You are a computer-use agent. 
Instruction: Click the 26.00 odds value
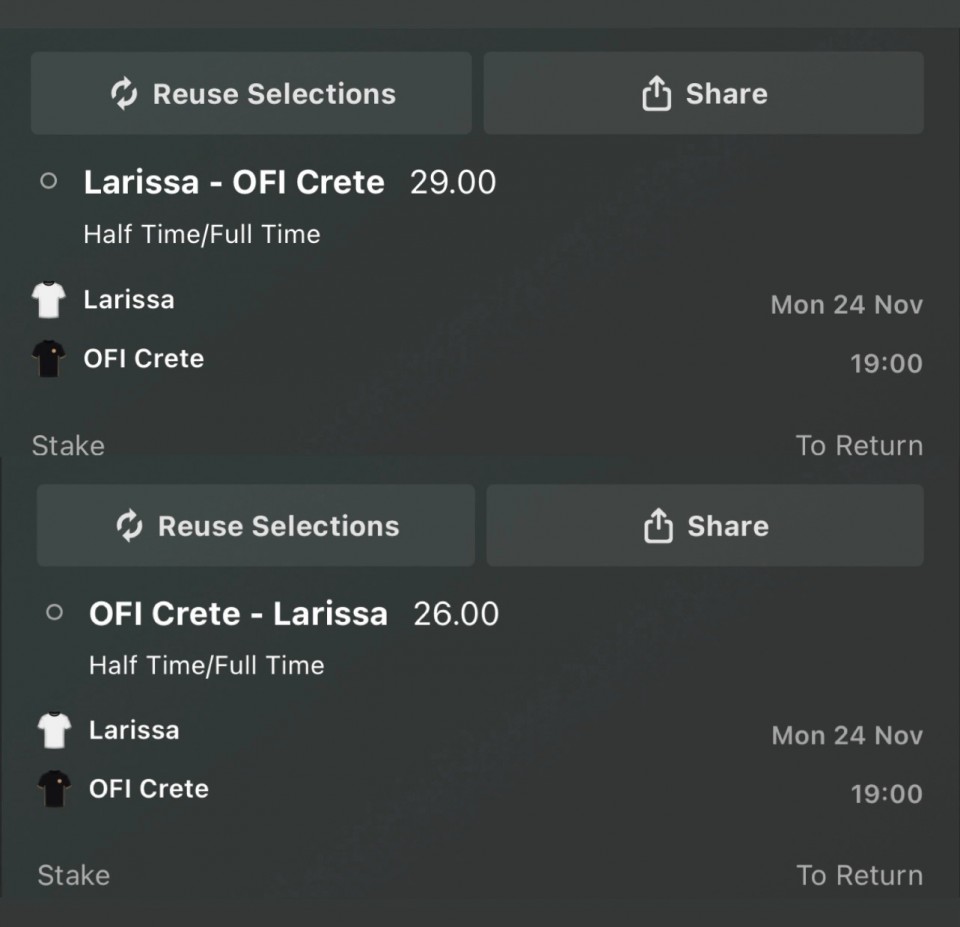456,613
